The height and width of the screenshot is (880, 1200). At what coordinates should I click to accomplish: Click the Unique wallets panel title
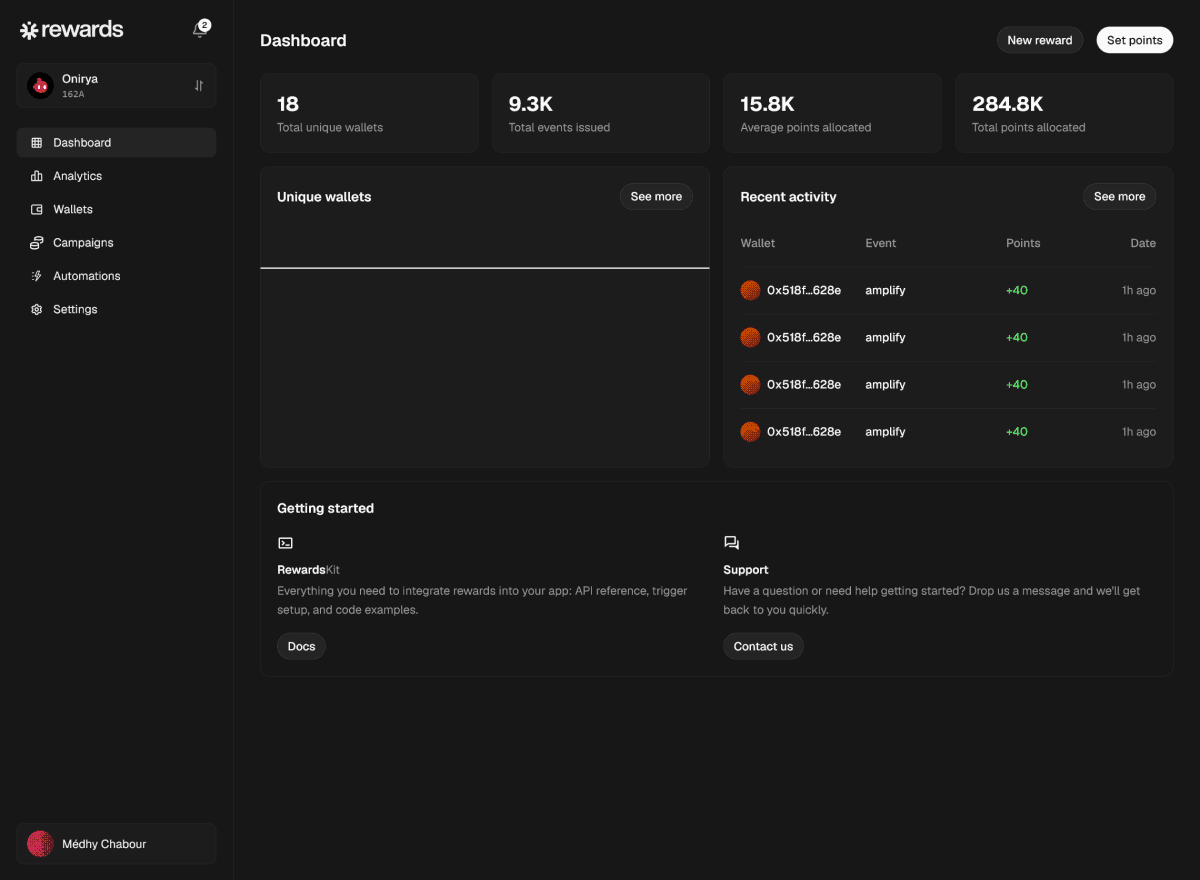tap(324, 197)
